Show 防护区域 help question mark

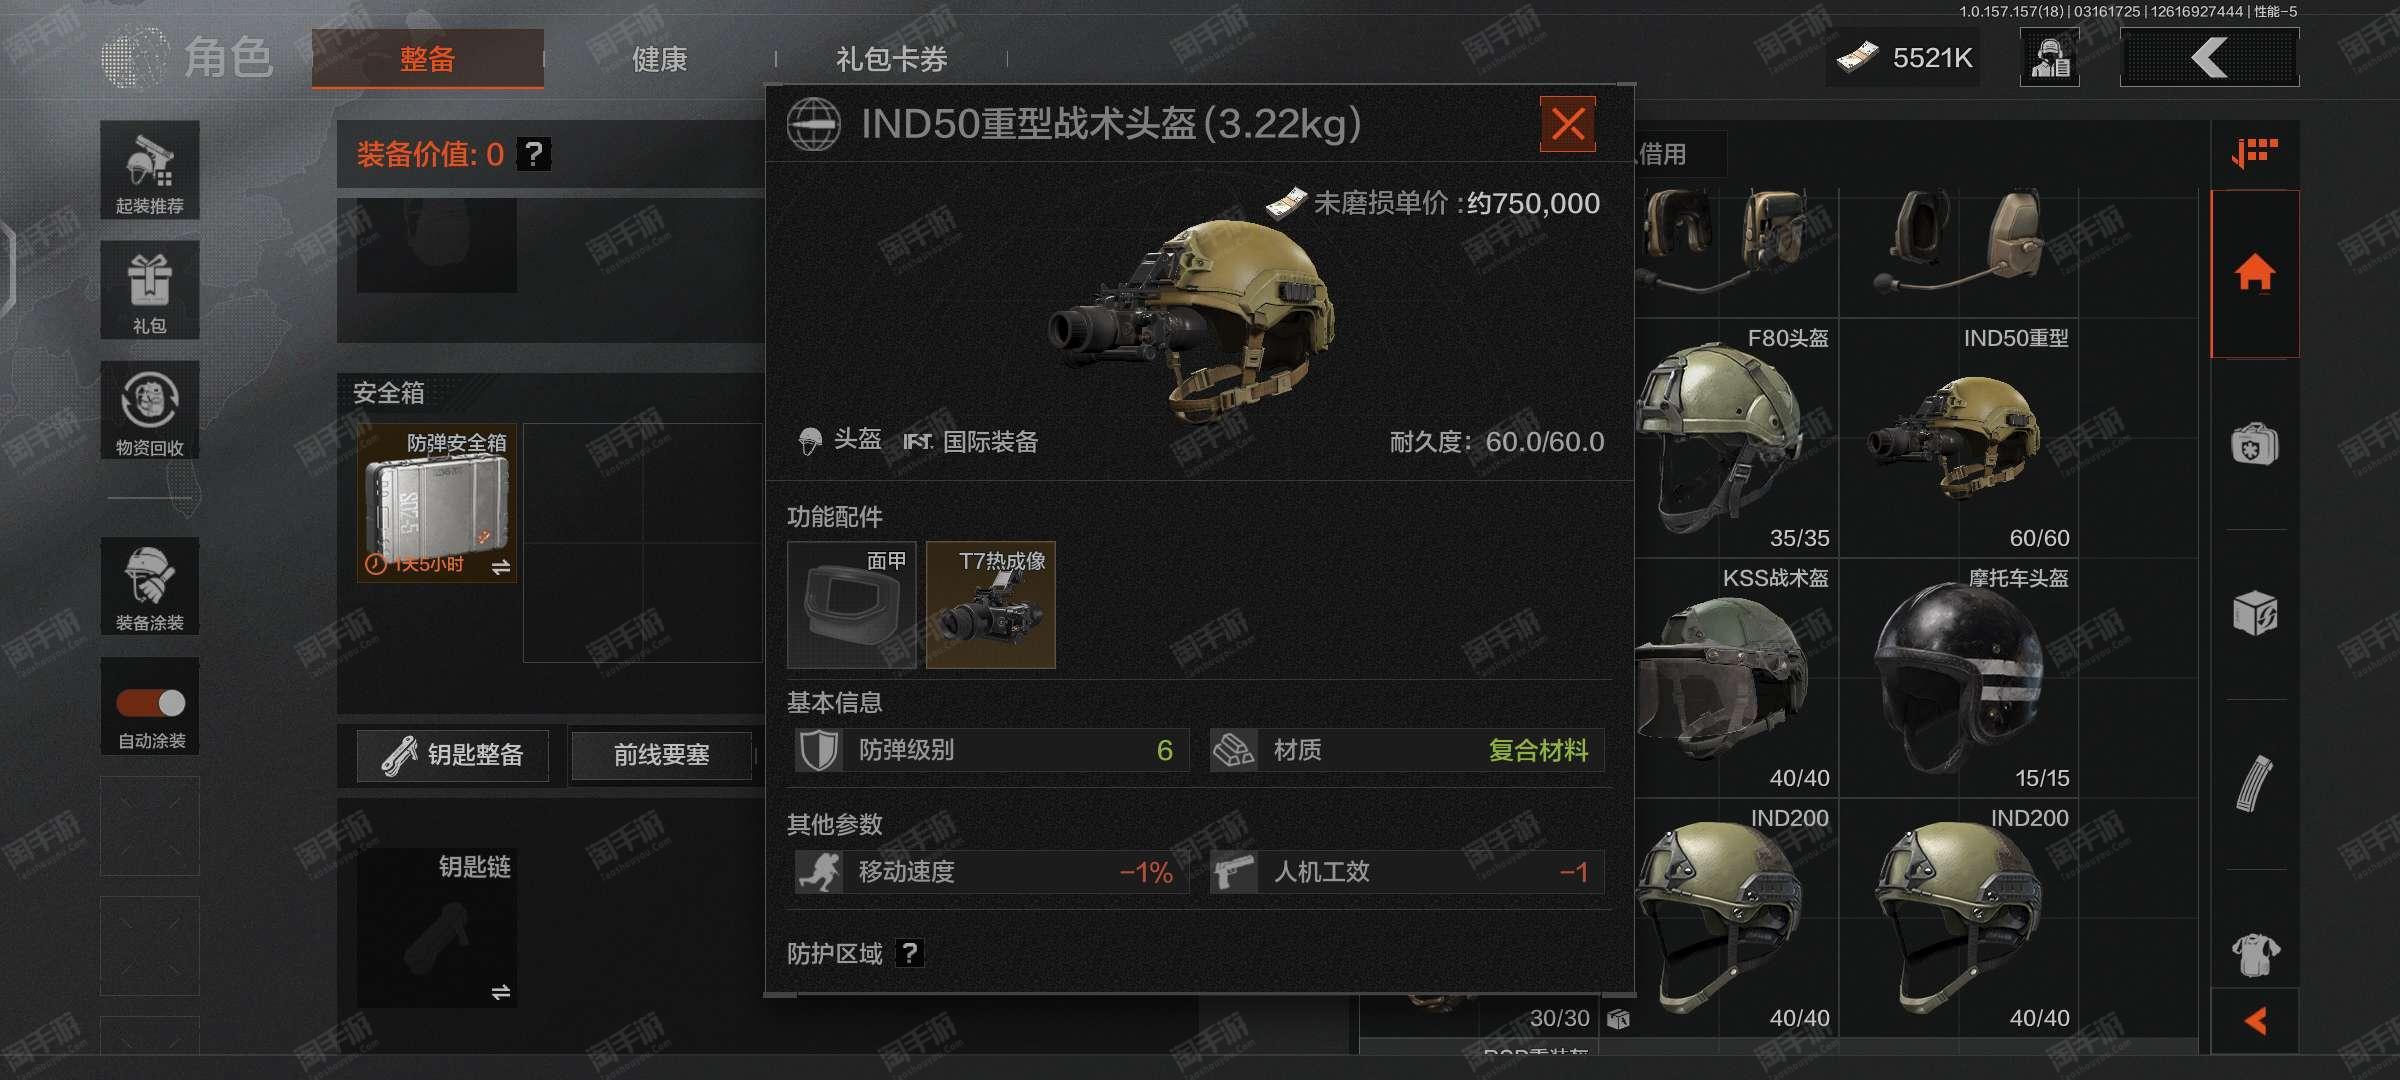(x=909, y=953)
